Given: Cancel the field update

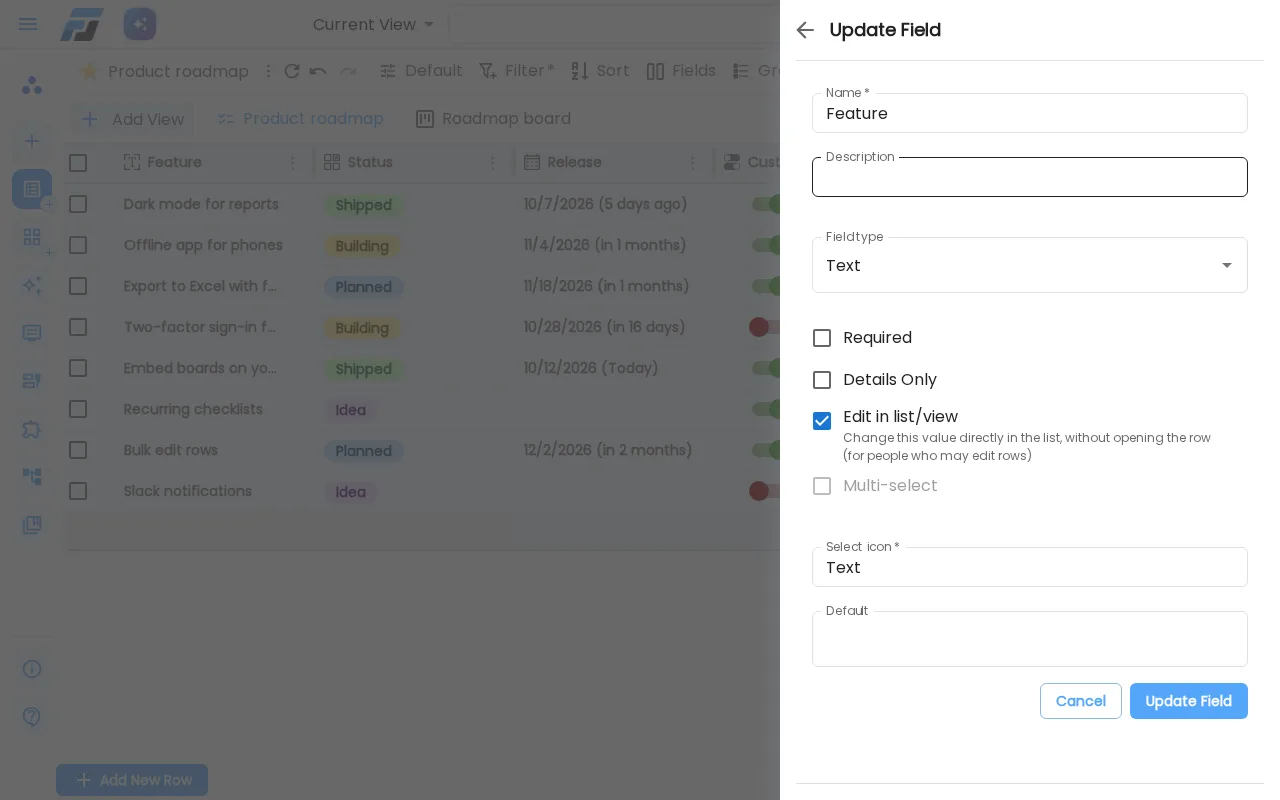Looking at the screenshot, I should [x=1081, y=701].
